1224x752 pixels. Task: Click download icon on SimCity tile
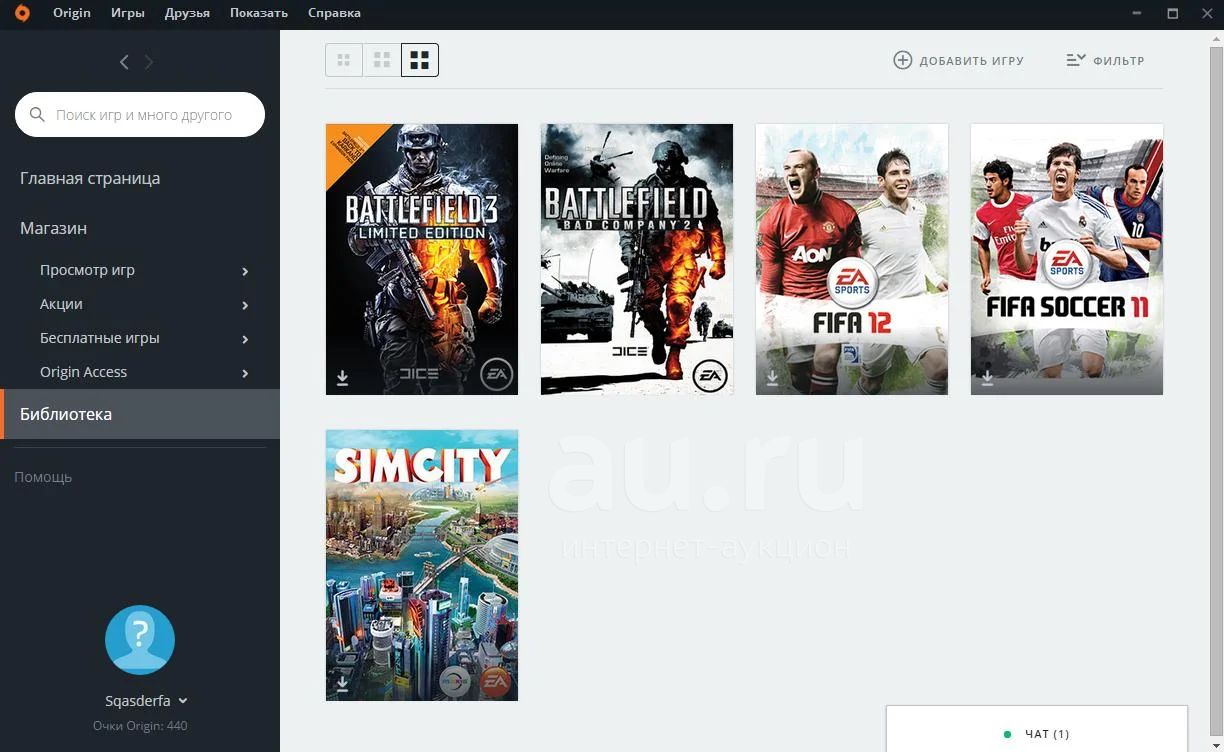(x=342, y=683)
